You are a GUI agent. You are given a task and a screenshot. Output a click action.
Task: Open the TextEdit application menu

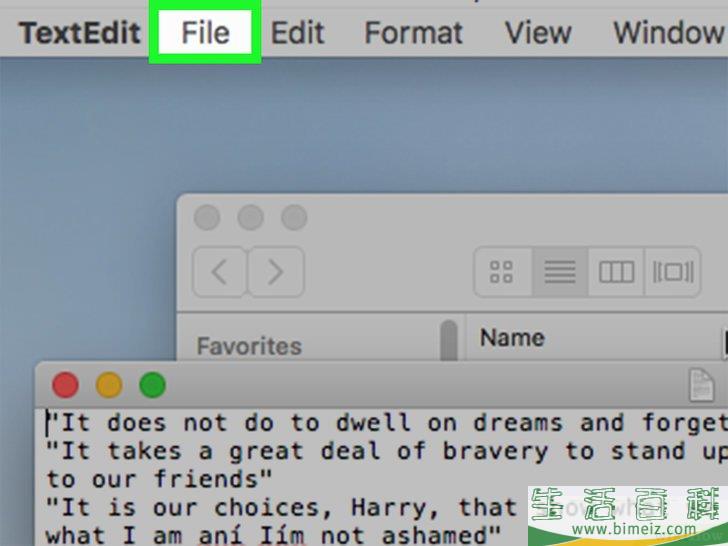[79, 33]
